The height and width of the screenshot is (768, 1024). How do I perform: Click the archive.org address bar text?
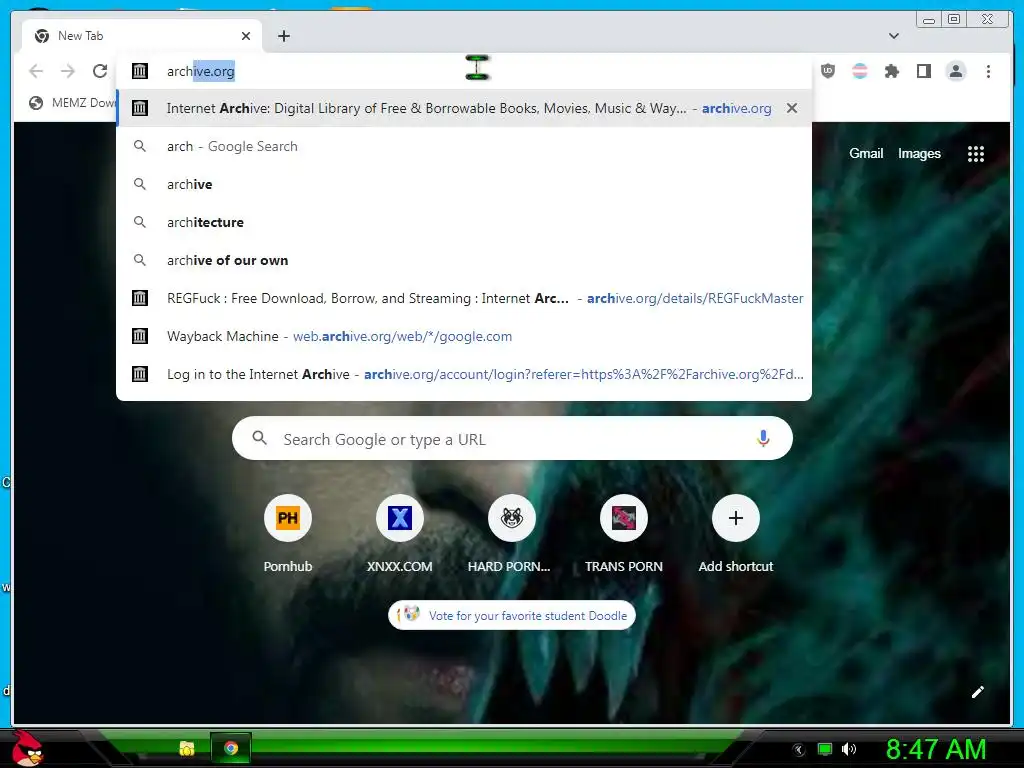point(200,71)
